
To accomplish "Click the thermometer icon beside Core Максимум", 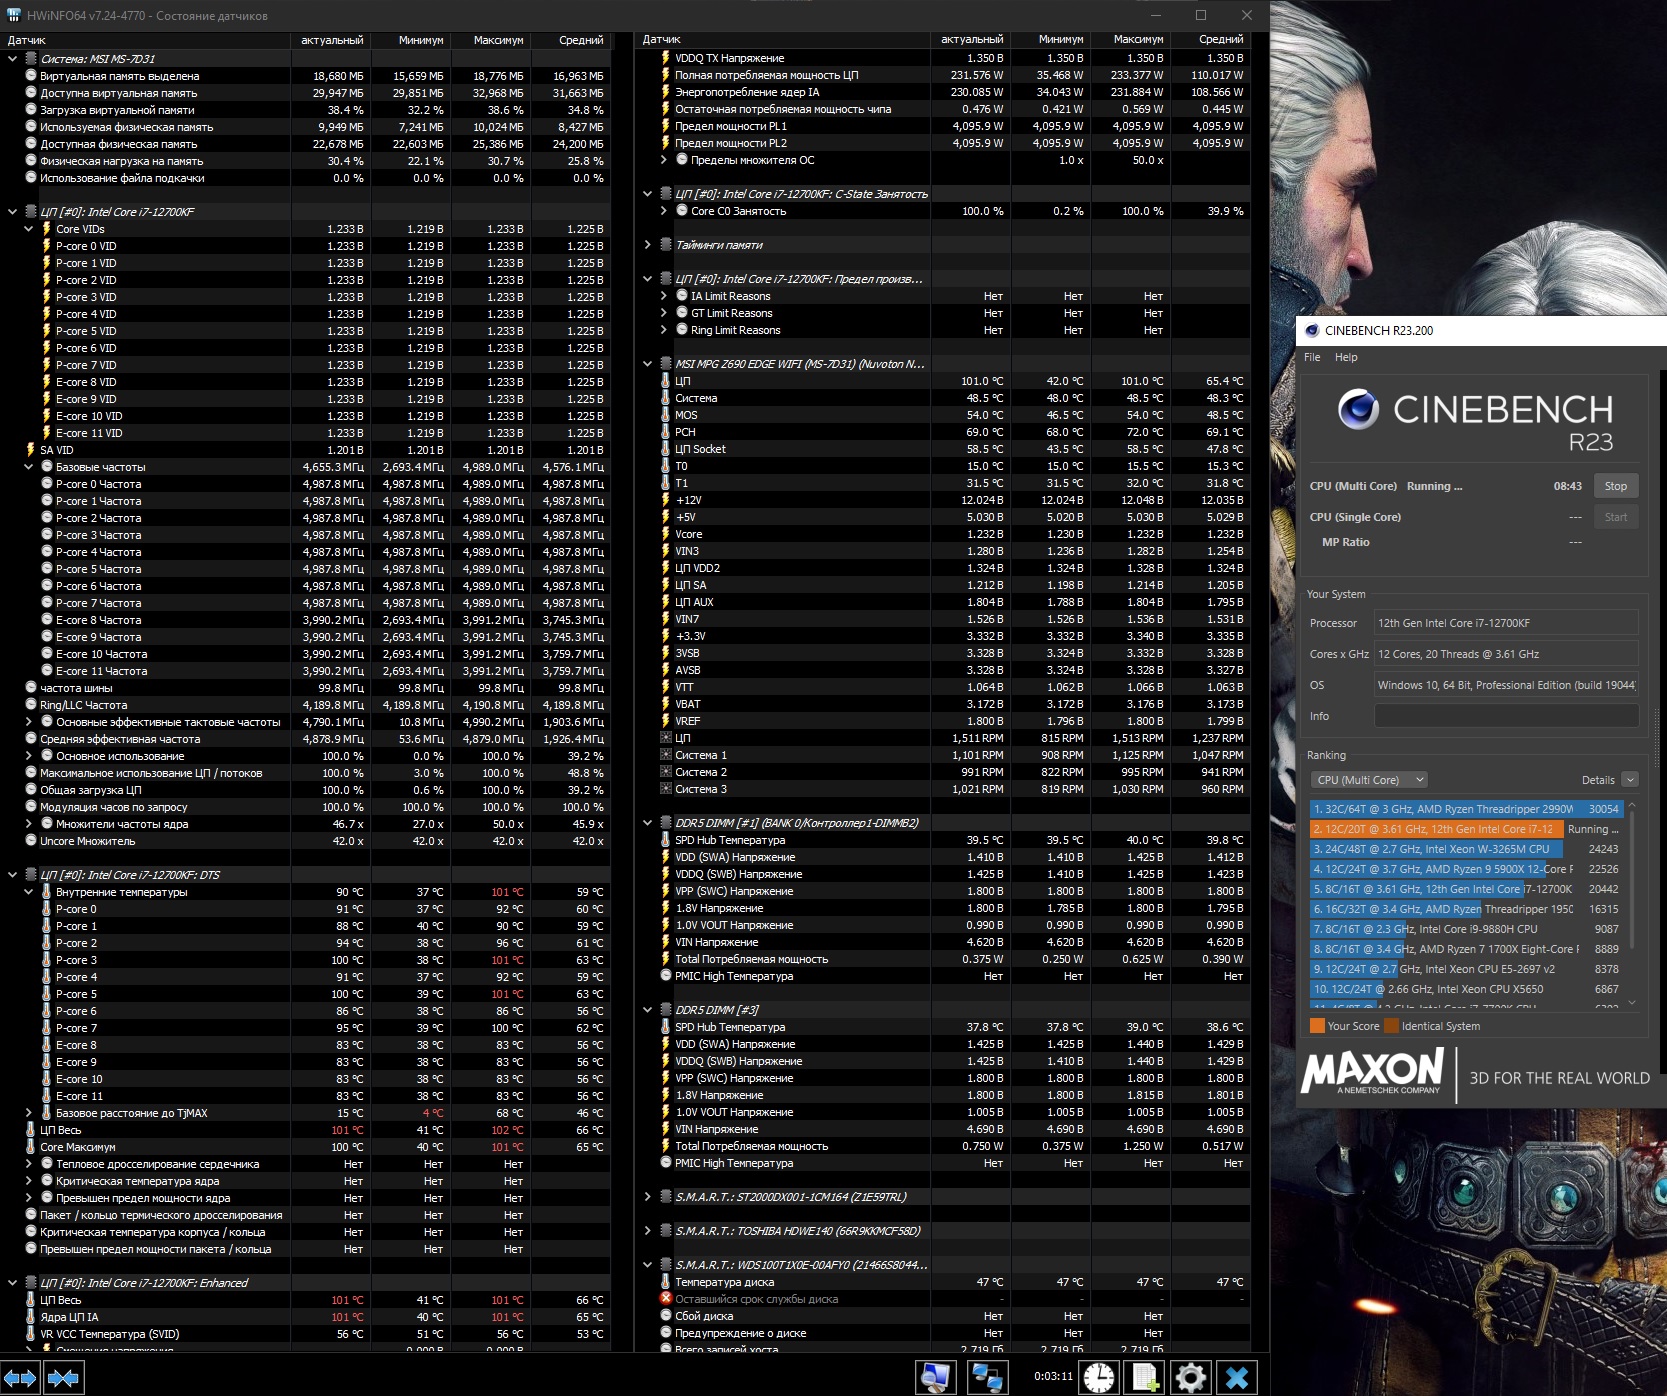I will click(x=31, y=1147).
